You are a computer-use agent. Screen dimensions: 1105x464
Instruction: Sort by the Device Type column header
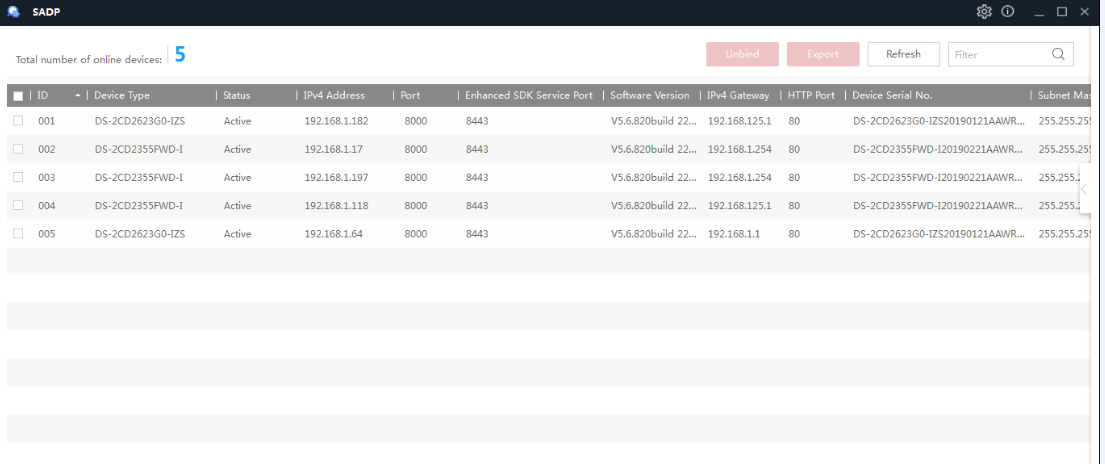pyautogui.click(x=122, y=96)
